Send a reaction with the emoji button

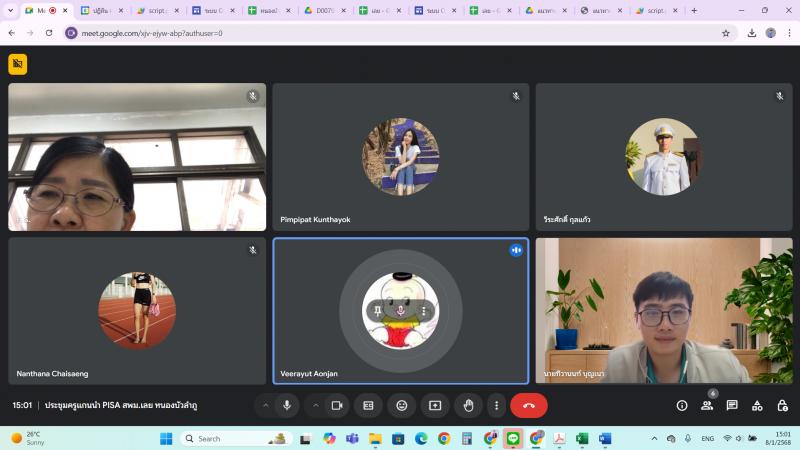tap(402, 406)
